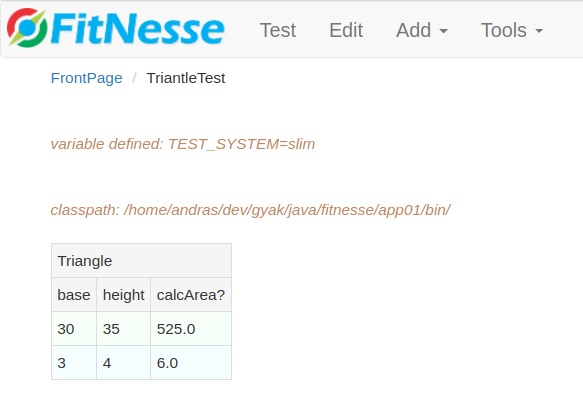Click the calcArea? column header
This screenshot has width=583, height=403.
click(191, 295)
